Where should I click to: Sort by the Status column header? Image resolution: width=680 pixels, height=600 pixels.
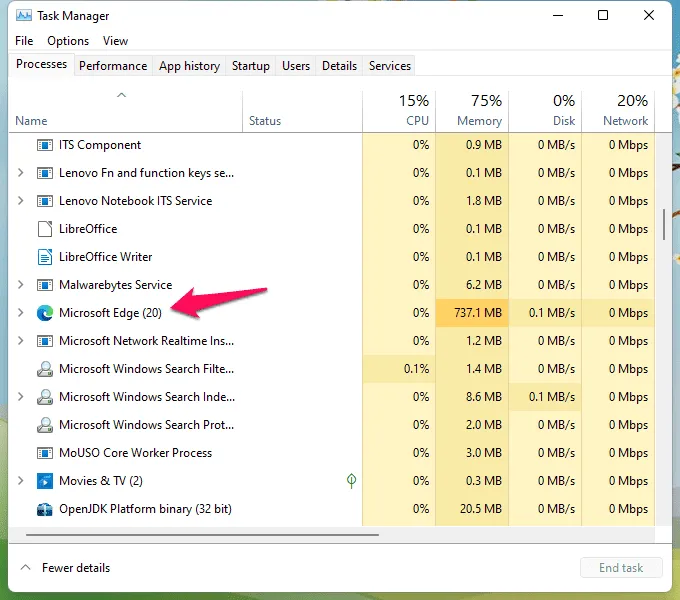[x=302, y=111]
